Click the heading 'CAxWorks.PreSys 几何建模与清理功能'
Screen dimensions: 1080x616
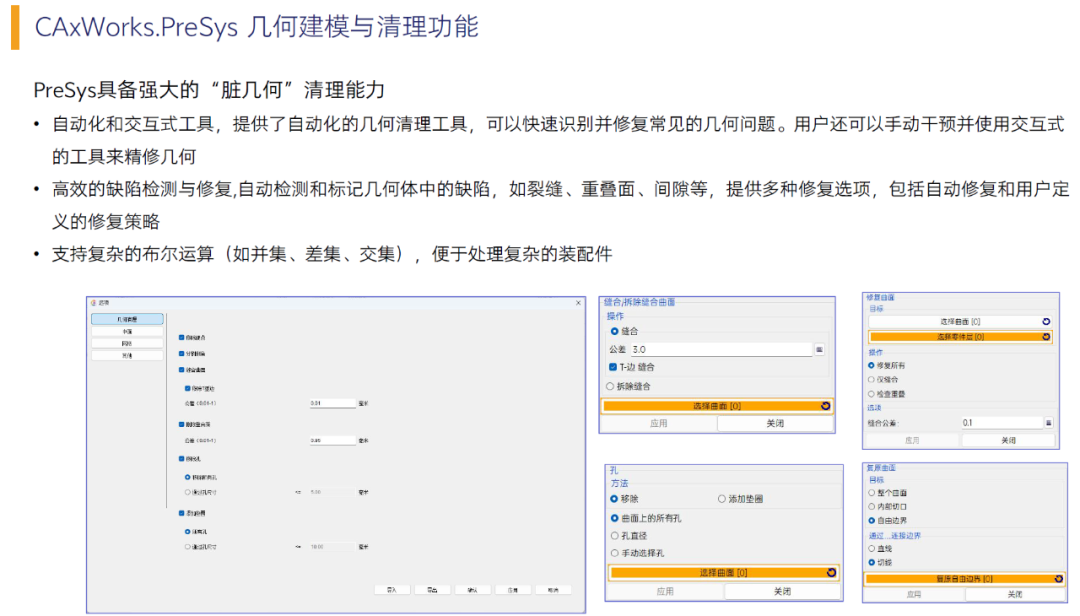click(256, 27)
